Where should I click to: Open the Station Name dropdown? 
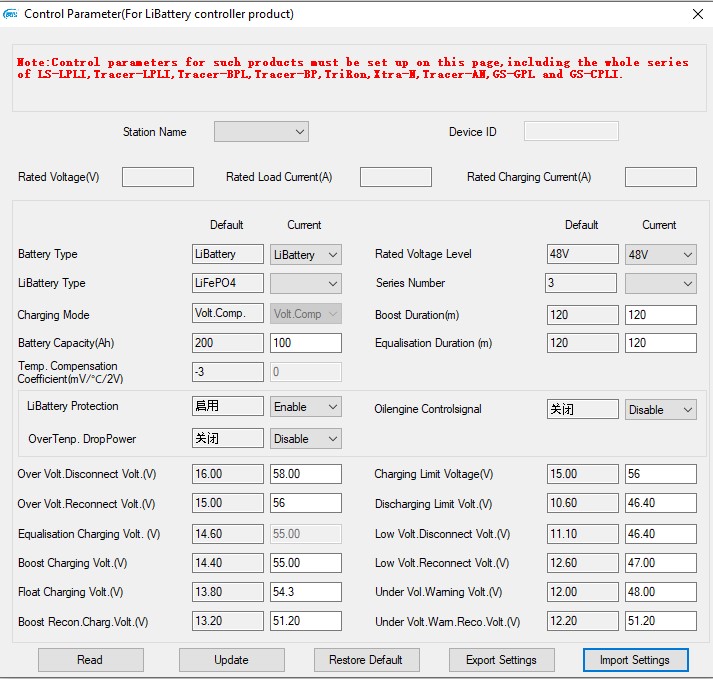(261, 132)
